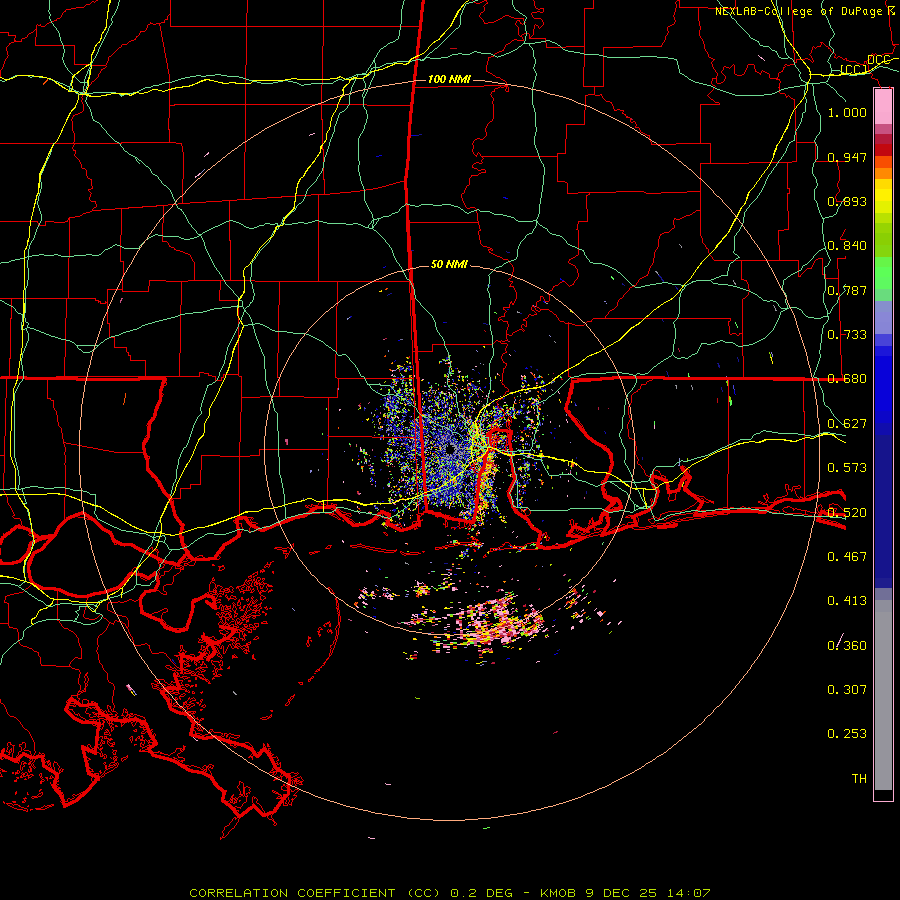Click the 0.840 color scale label
The width and height of the screenshot is (900, 900).
847,246
